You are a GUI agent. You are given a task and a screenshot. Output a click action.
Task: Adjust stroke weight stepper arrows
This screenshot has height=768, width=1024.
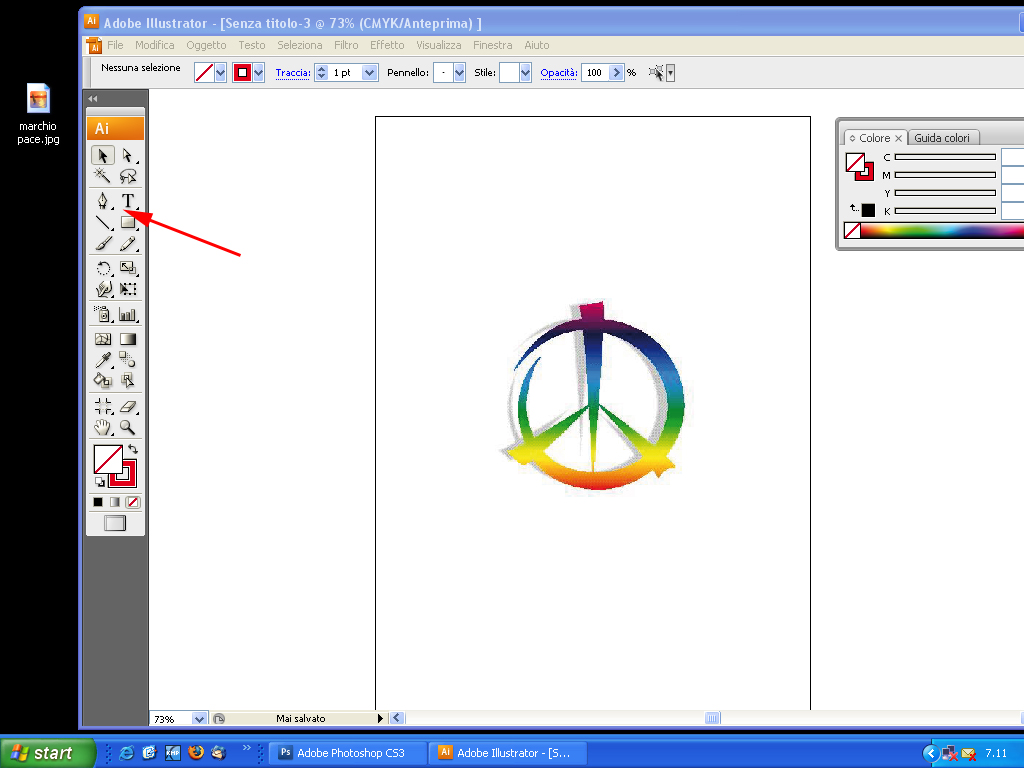[321, 72]
